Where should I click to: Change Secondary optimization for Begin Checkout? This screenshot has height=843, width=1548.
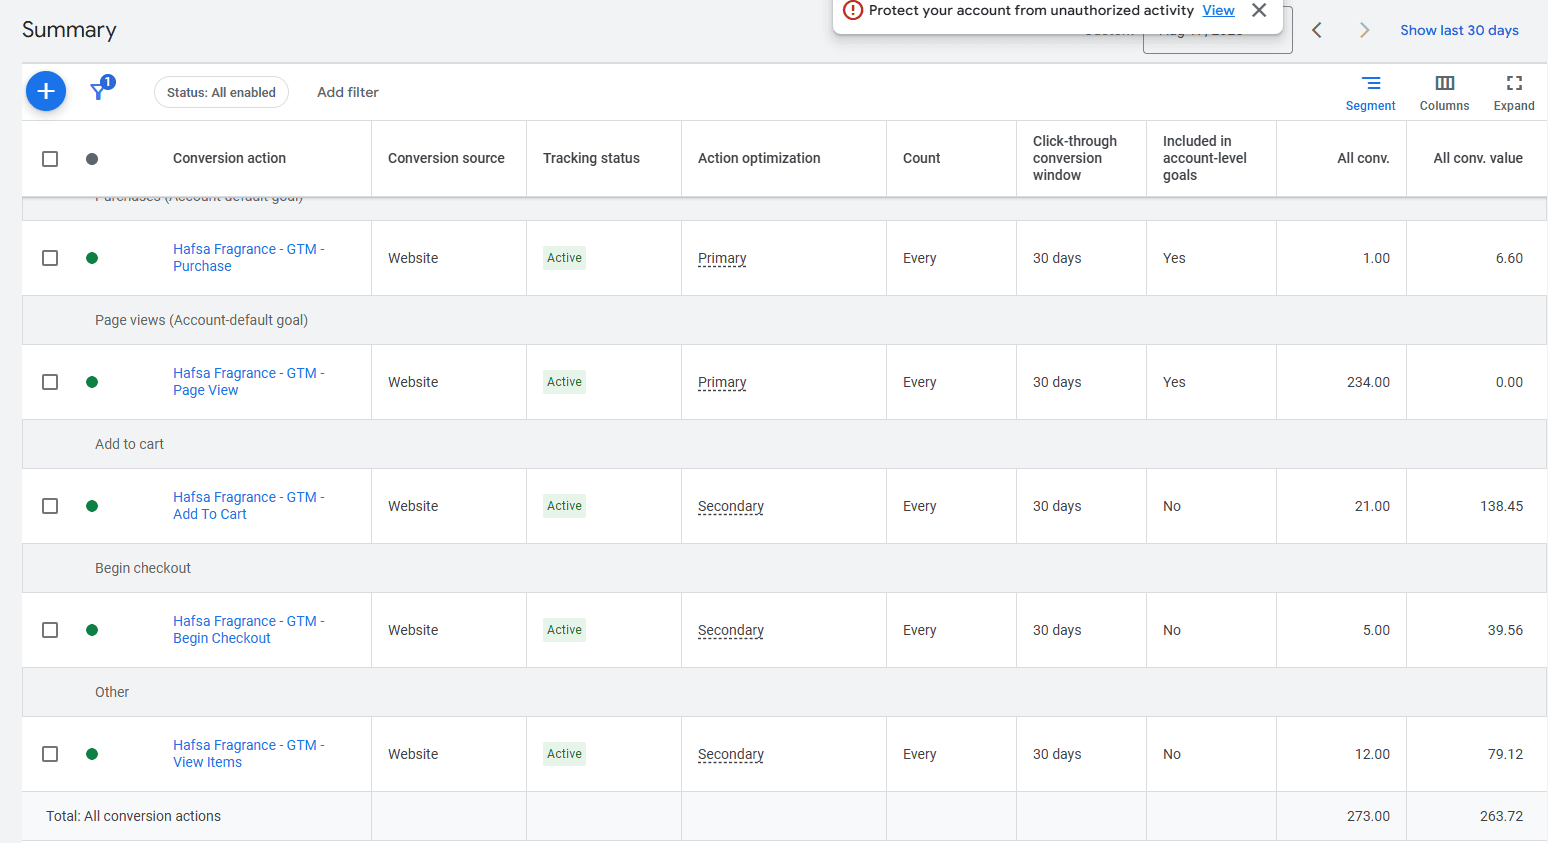[730, 630]
